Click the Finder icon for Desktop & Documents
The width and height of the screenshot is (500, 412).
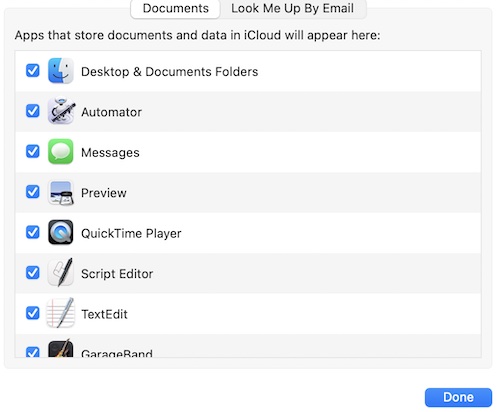click(61, 71)
